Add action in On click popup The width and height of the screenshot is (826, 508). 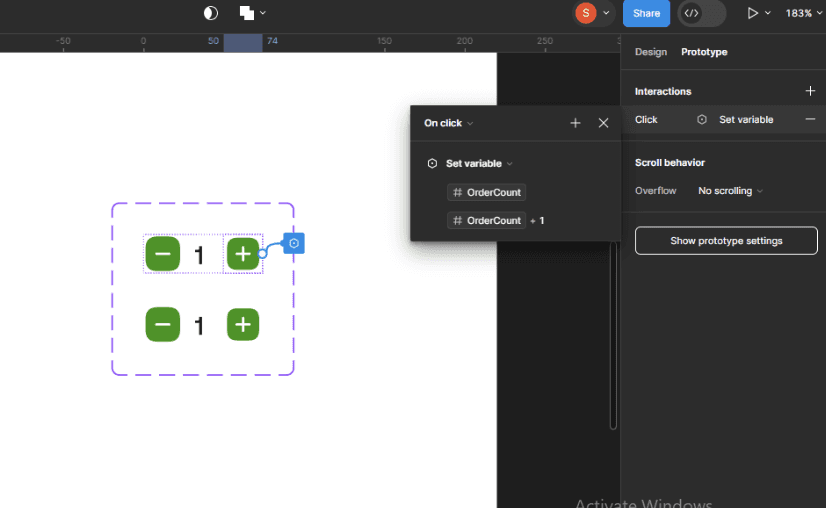pos(575,123)
